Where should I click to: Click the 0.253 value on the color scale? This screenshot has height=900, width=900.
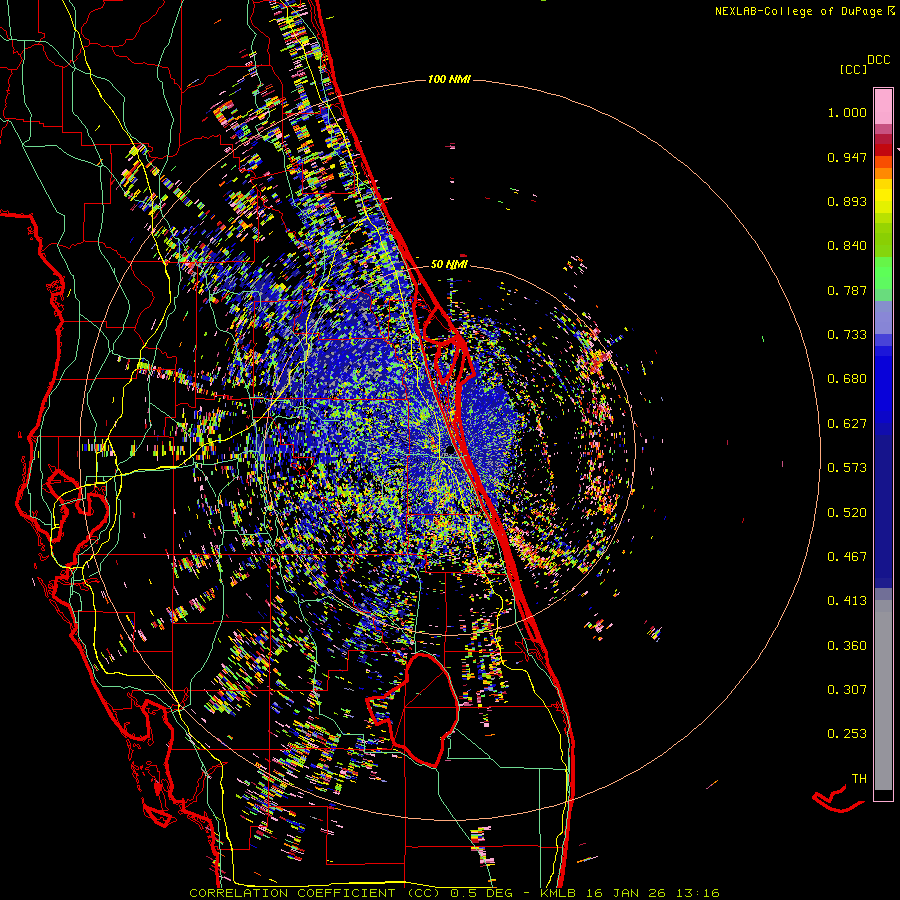pos(847,734)
